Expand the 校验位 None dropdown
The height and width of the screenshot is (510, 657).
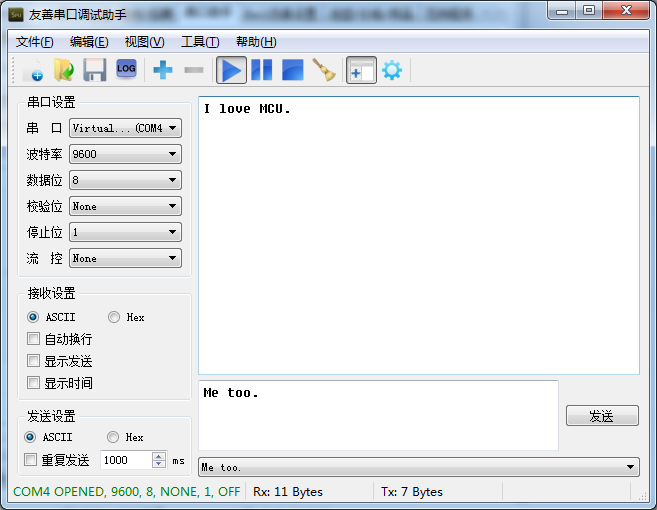coord(125,206)
